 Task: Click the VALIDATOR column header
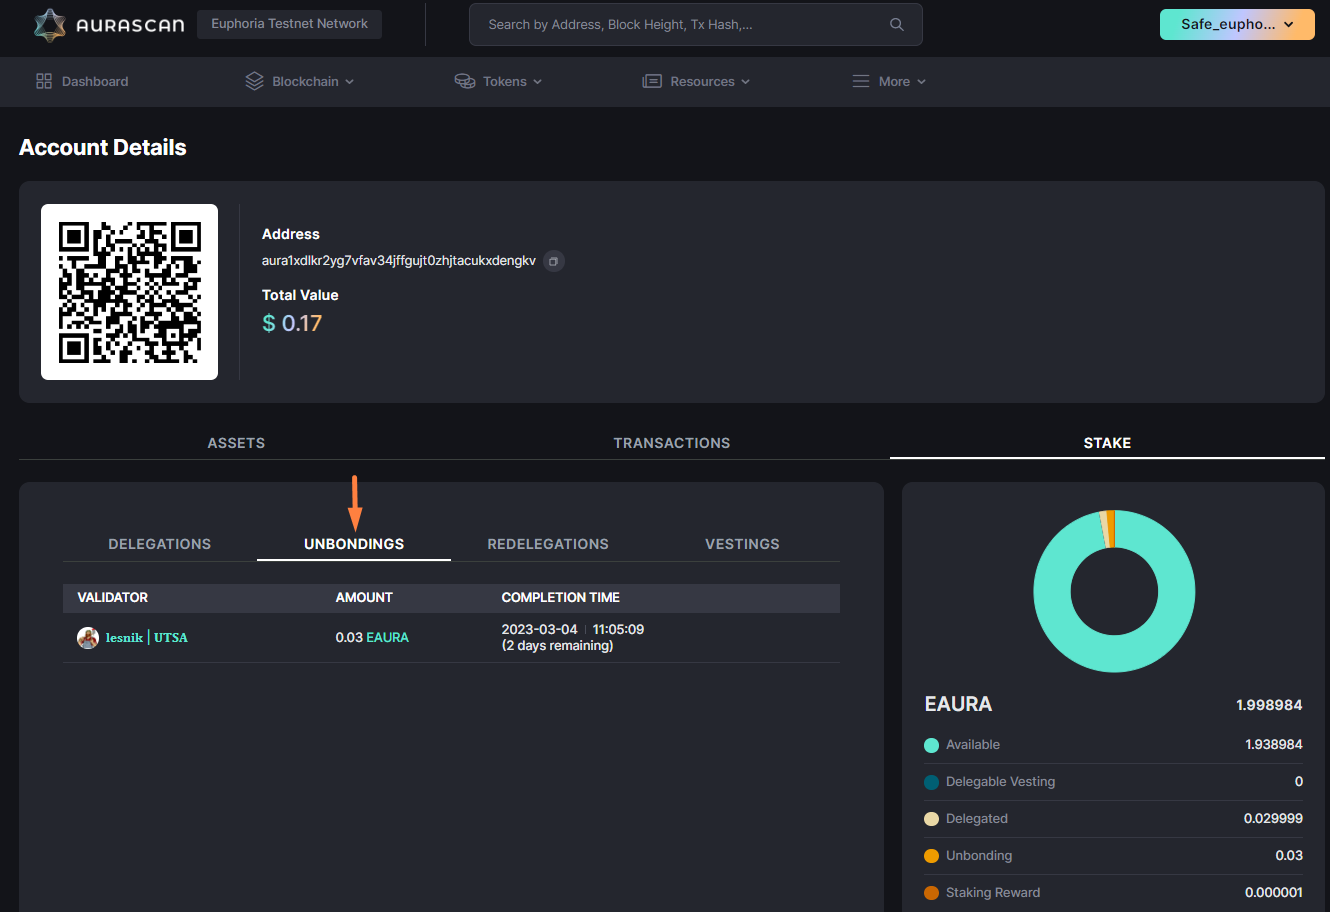(x=113, y=597)
